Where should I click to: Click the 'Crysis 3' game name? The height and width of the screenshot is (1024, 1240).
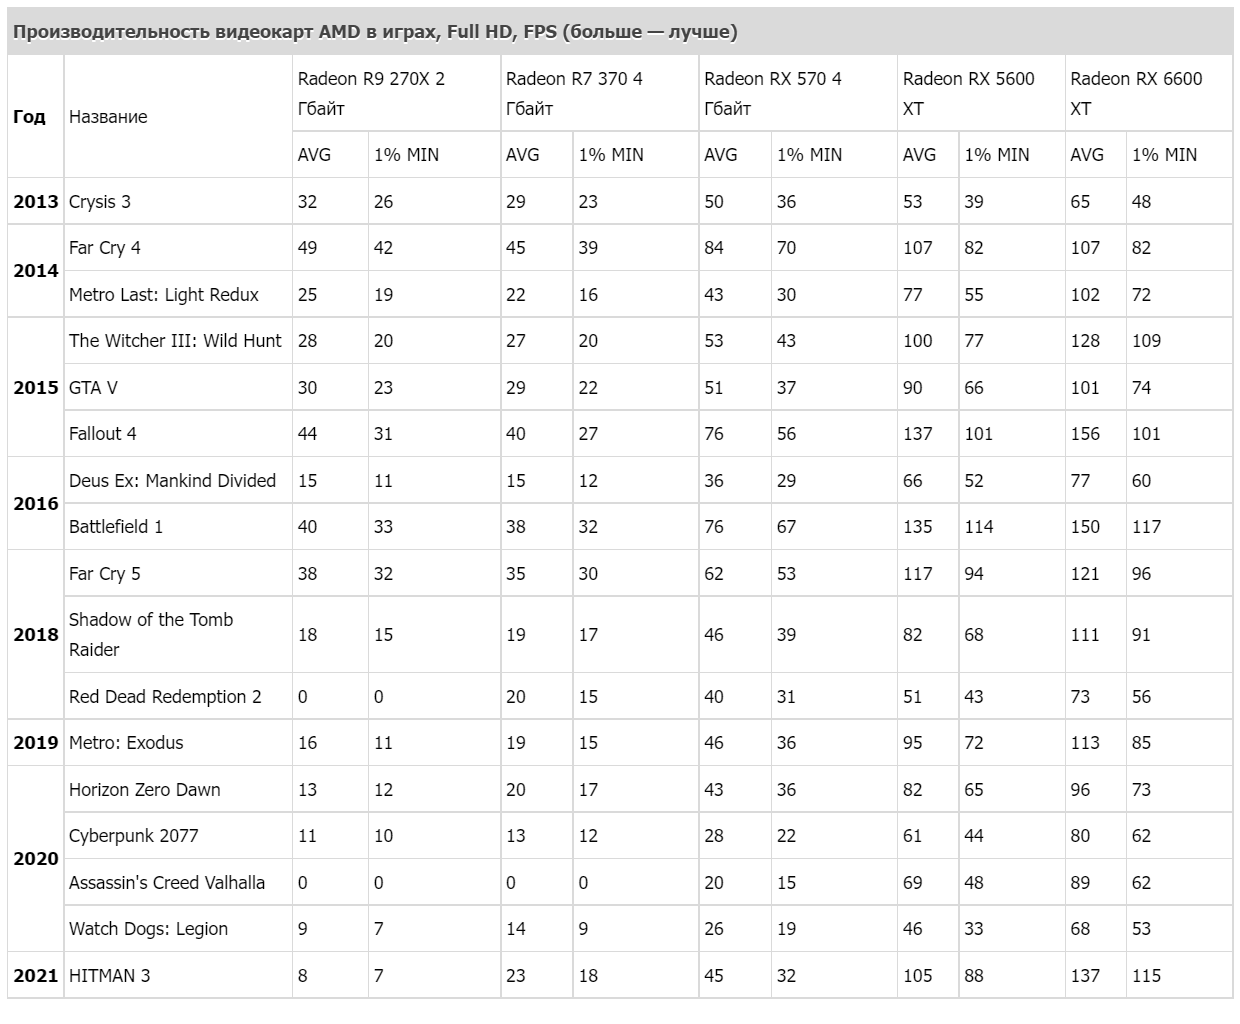pos(100,202)
